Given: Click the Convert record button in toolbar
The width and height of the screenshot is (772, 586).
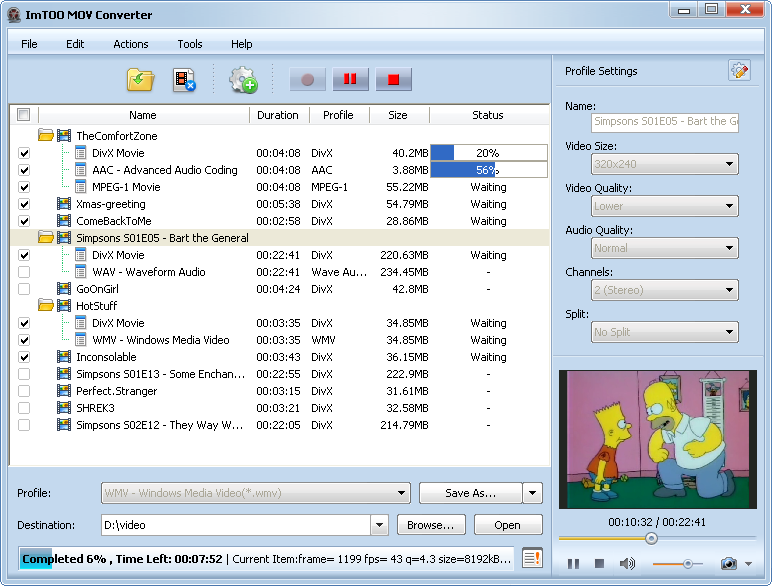Looking at the screenshot, I should coord(308,79).
